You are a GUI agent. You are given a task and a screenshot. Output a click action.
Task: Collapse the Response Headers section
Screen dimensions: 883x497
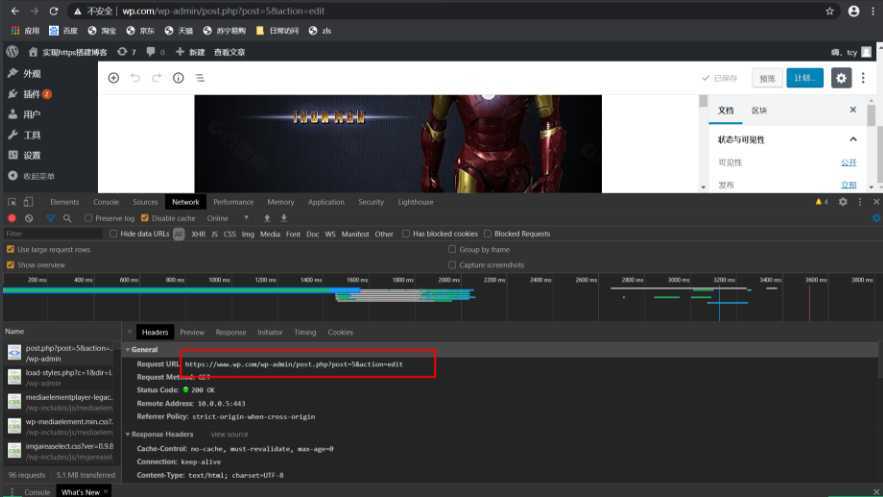128,435
